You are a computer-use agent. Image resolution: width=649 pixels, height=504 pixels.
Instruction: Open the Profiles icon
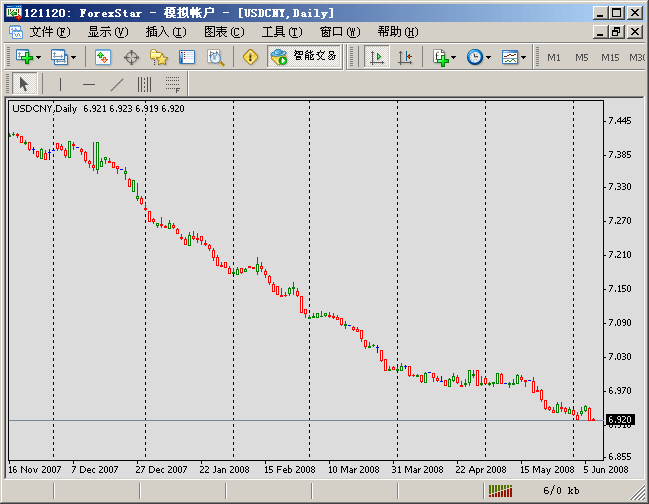[x=60, y=57]
